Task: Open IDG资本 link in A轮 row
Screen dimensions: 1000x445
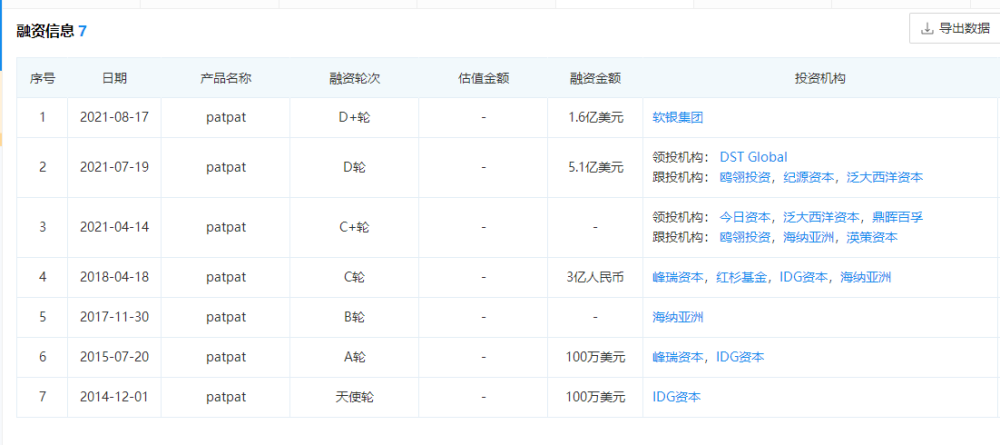Action: [x=740, y=357]
